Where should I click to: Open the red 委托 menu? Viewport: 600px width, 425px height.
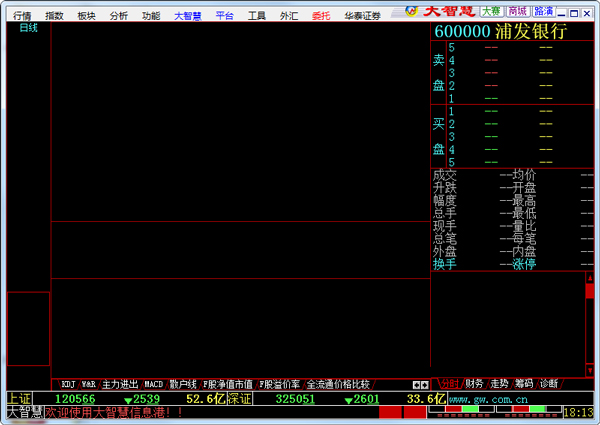(x=321, y=16)
